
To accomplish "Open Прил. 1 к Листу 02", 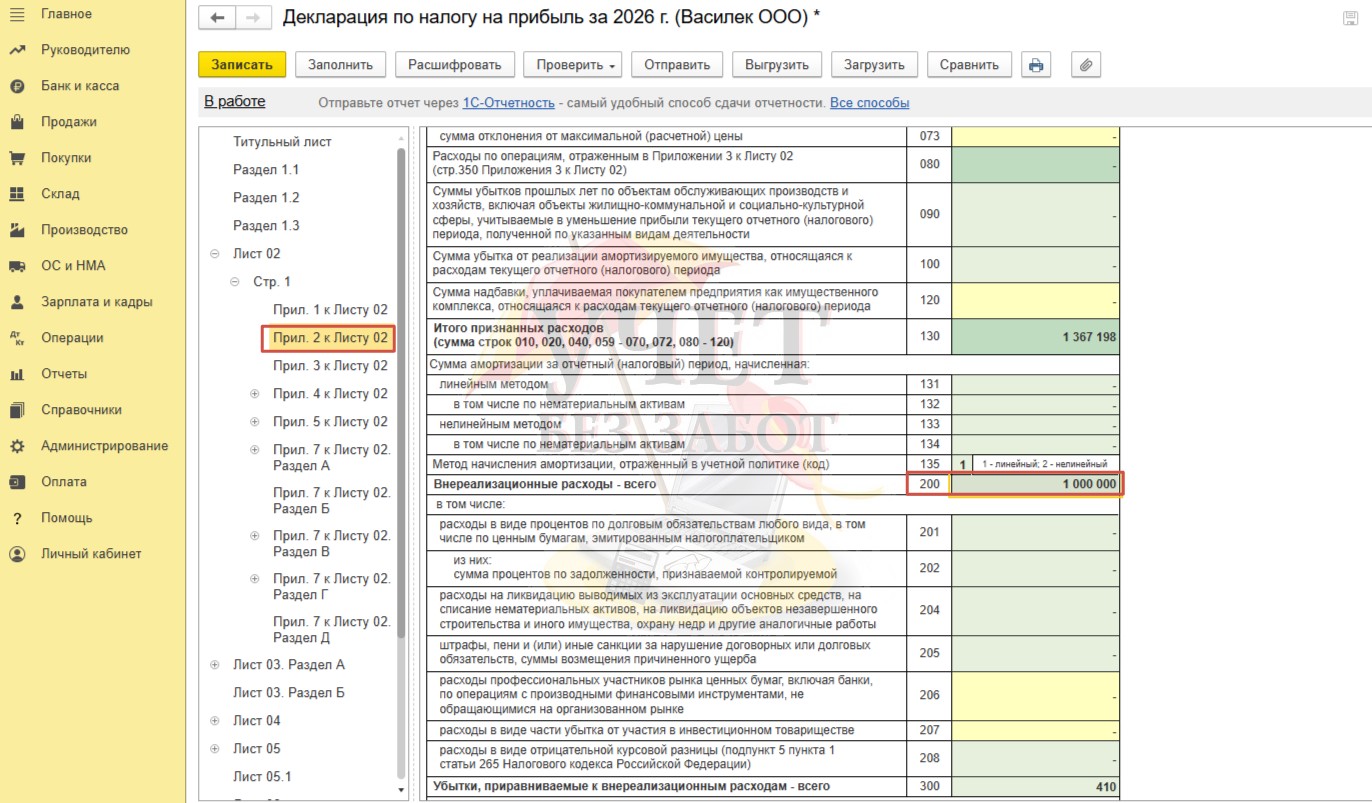I will point(330,310).
